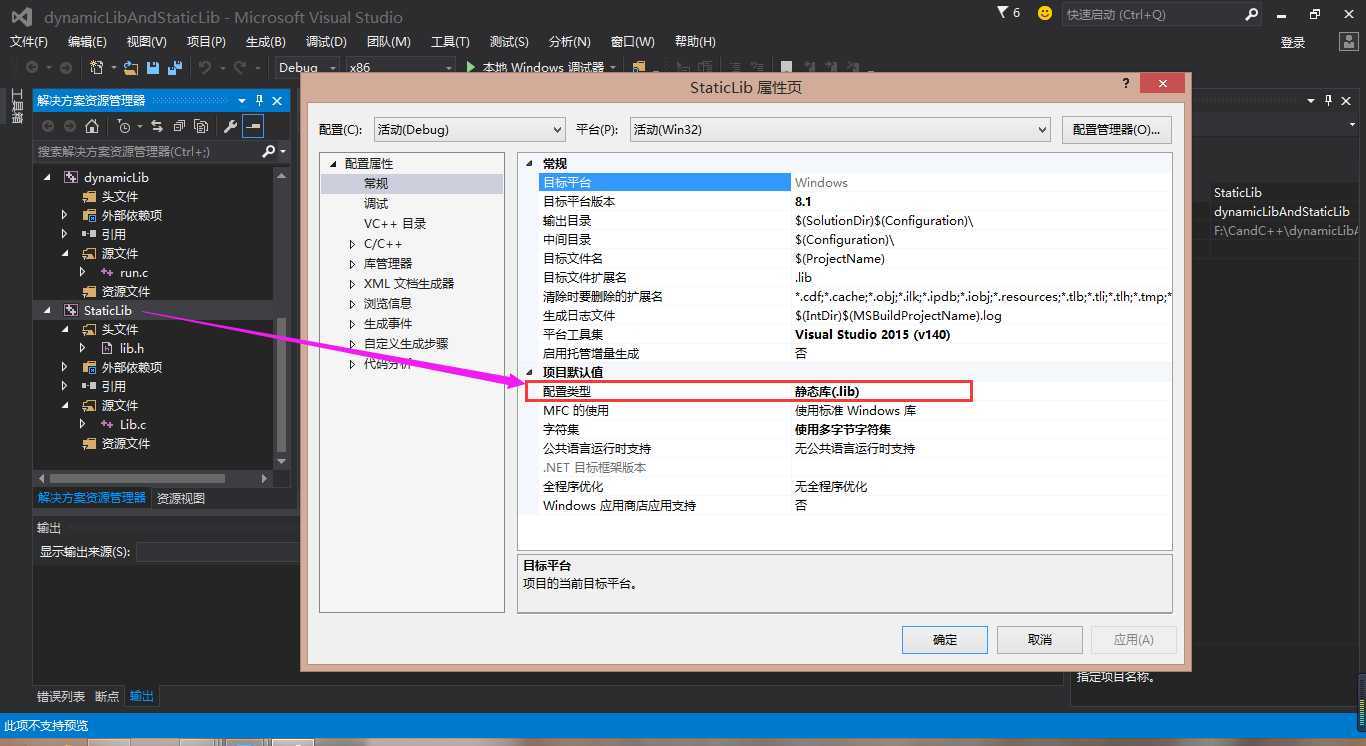This screenshot has width=1366, height=746.
Task: Toggle Preview Selected Items in Solution Explorer
Action: (253, 126)
